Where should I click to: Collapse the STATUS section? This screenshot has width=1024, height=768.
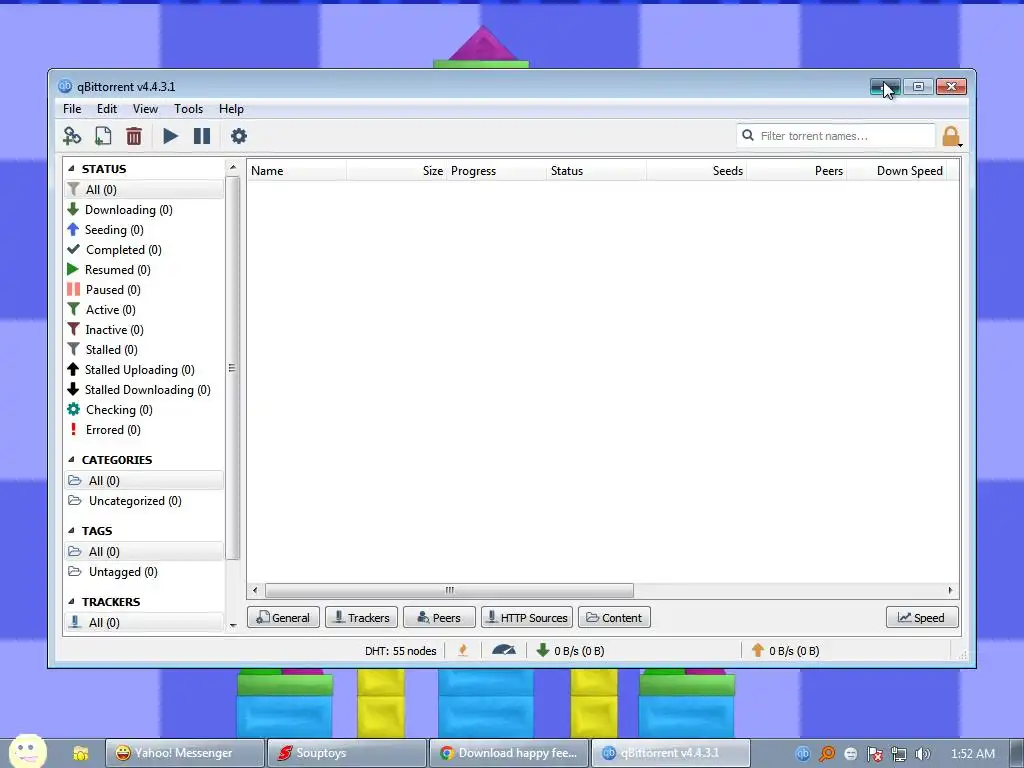[71, 168]
